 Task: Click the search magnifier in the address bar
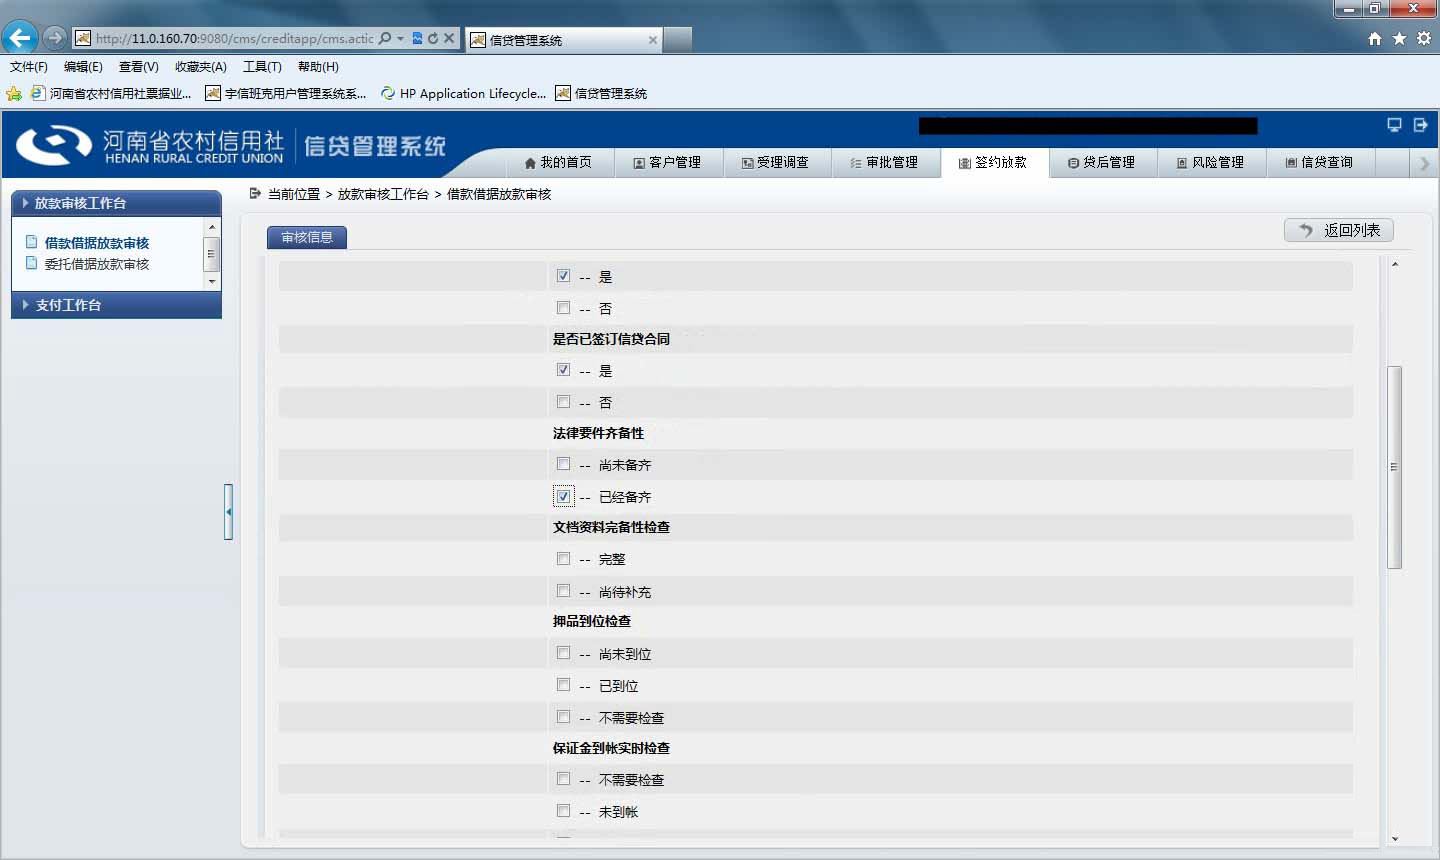pyautogui.click(x=385, y=38)
